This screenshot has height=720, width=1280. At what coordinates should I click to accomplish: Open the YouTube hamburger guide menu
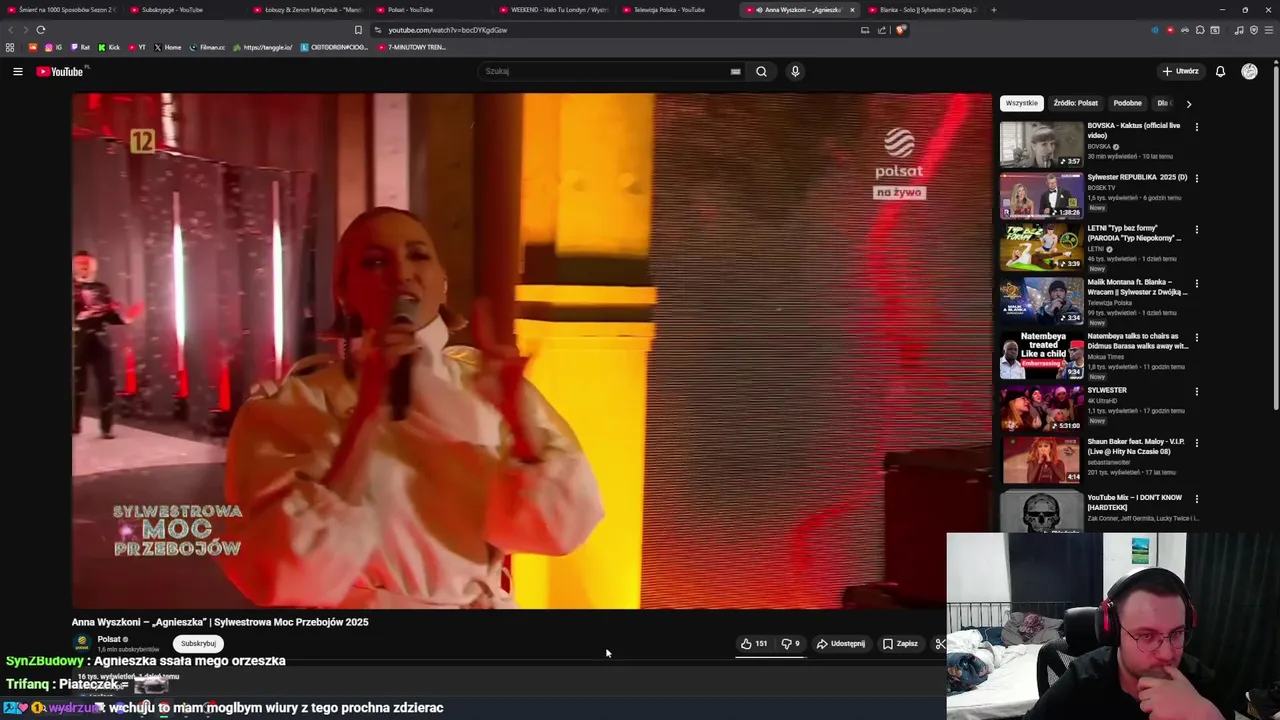tap(17, 71)
